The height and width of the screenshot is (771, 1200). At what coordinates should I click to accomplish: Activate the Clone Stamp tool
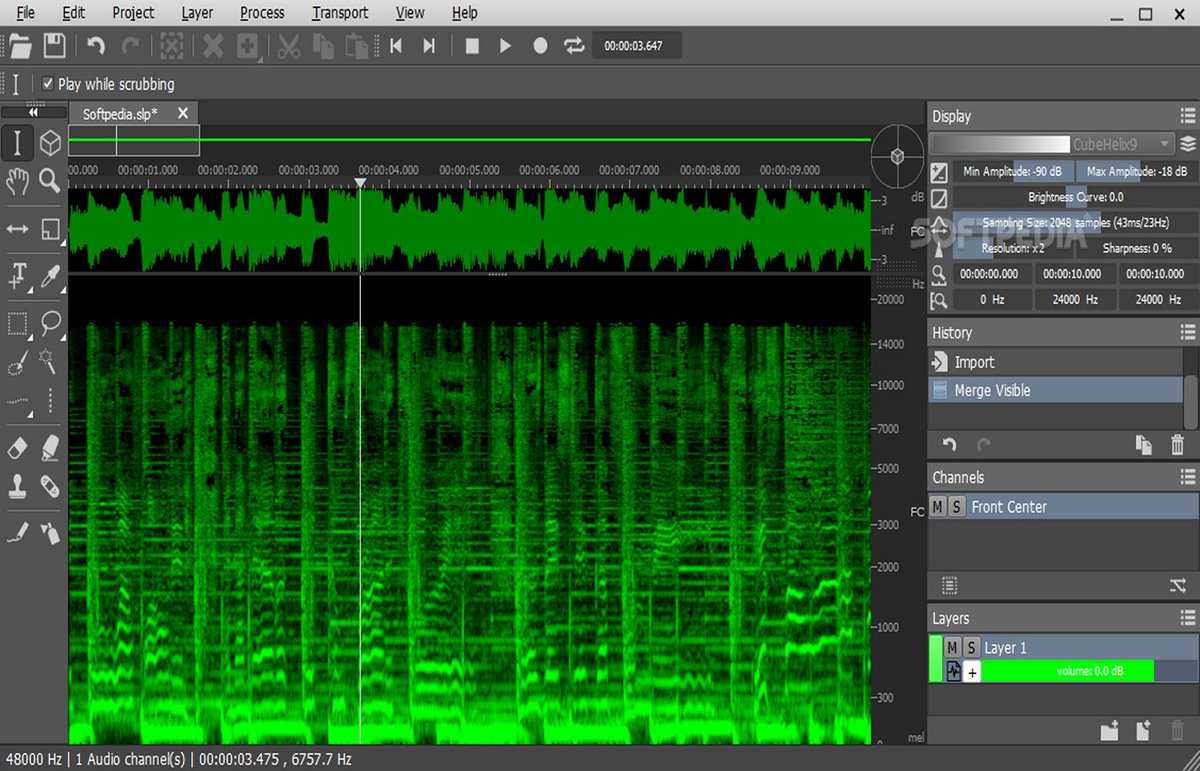point(17,487)
